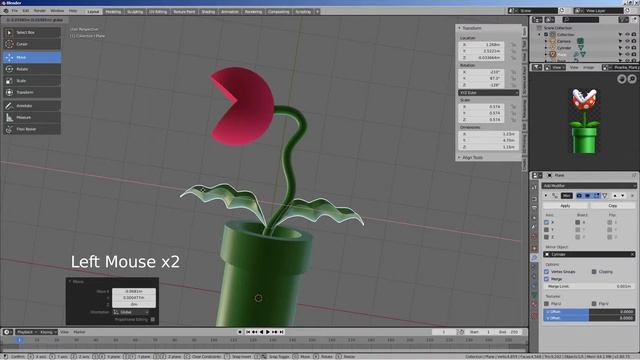Select the Annotate tool
Viewport: 640px width, 360px height.
(32, 106)
